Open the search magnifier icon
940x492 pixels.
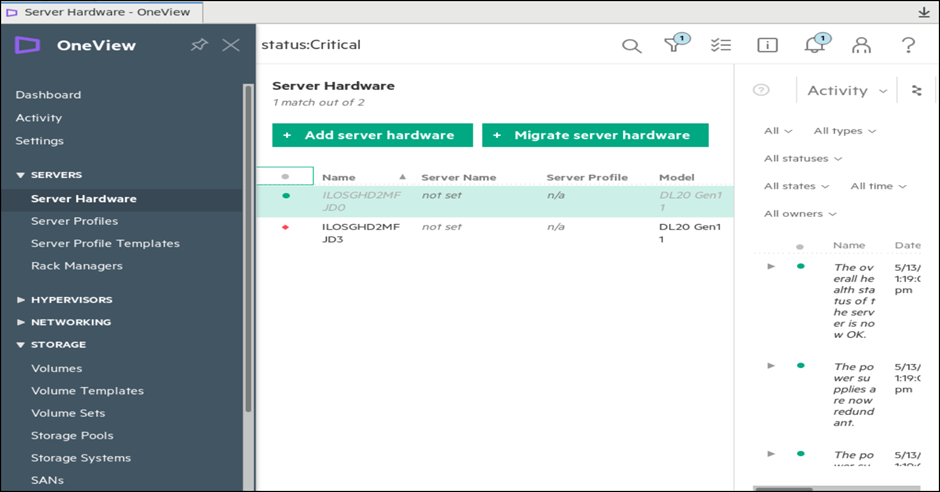(631, 46)
